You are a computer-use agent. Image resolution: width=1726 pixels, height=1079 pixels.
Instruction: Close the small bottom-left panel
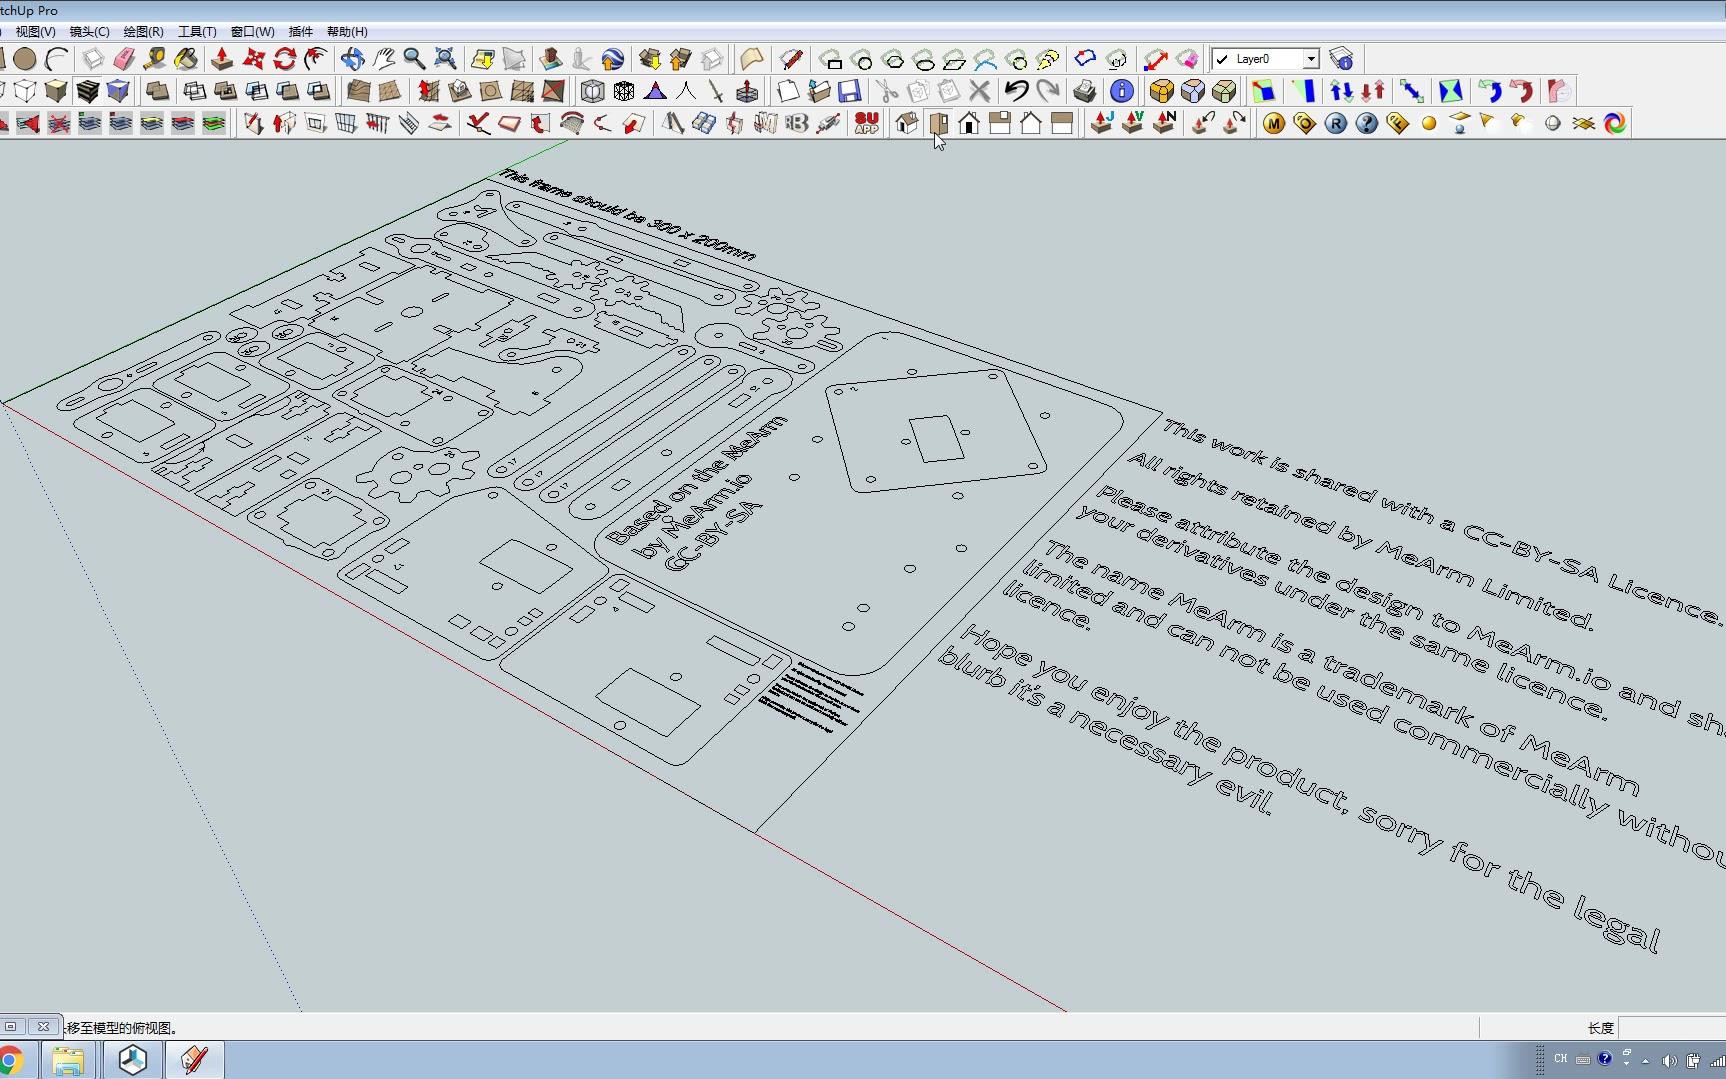[x=43, y=1026]
